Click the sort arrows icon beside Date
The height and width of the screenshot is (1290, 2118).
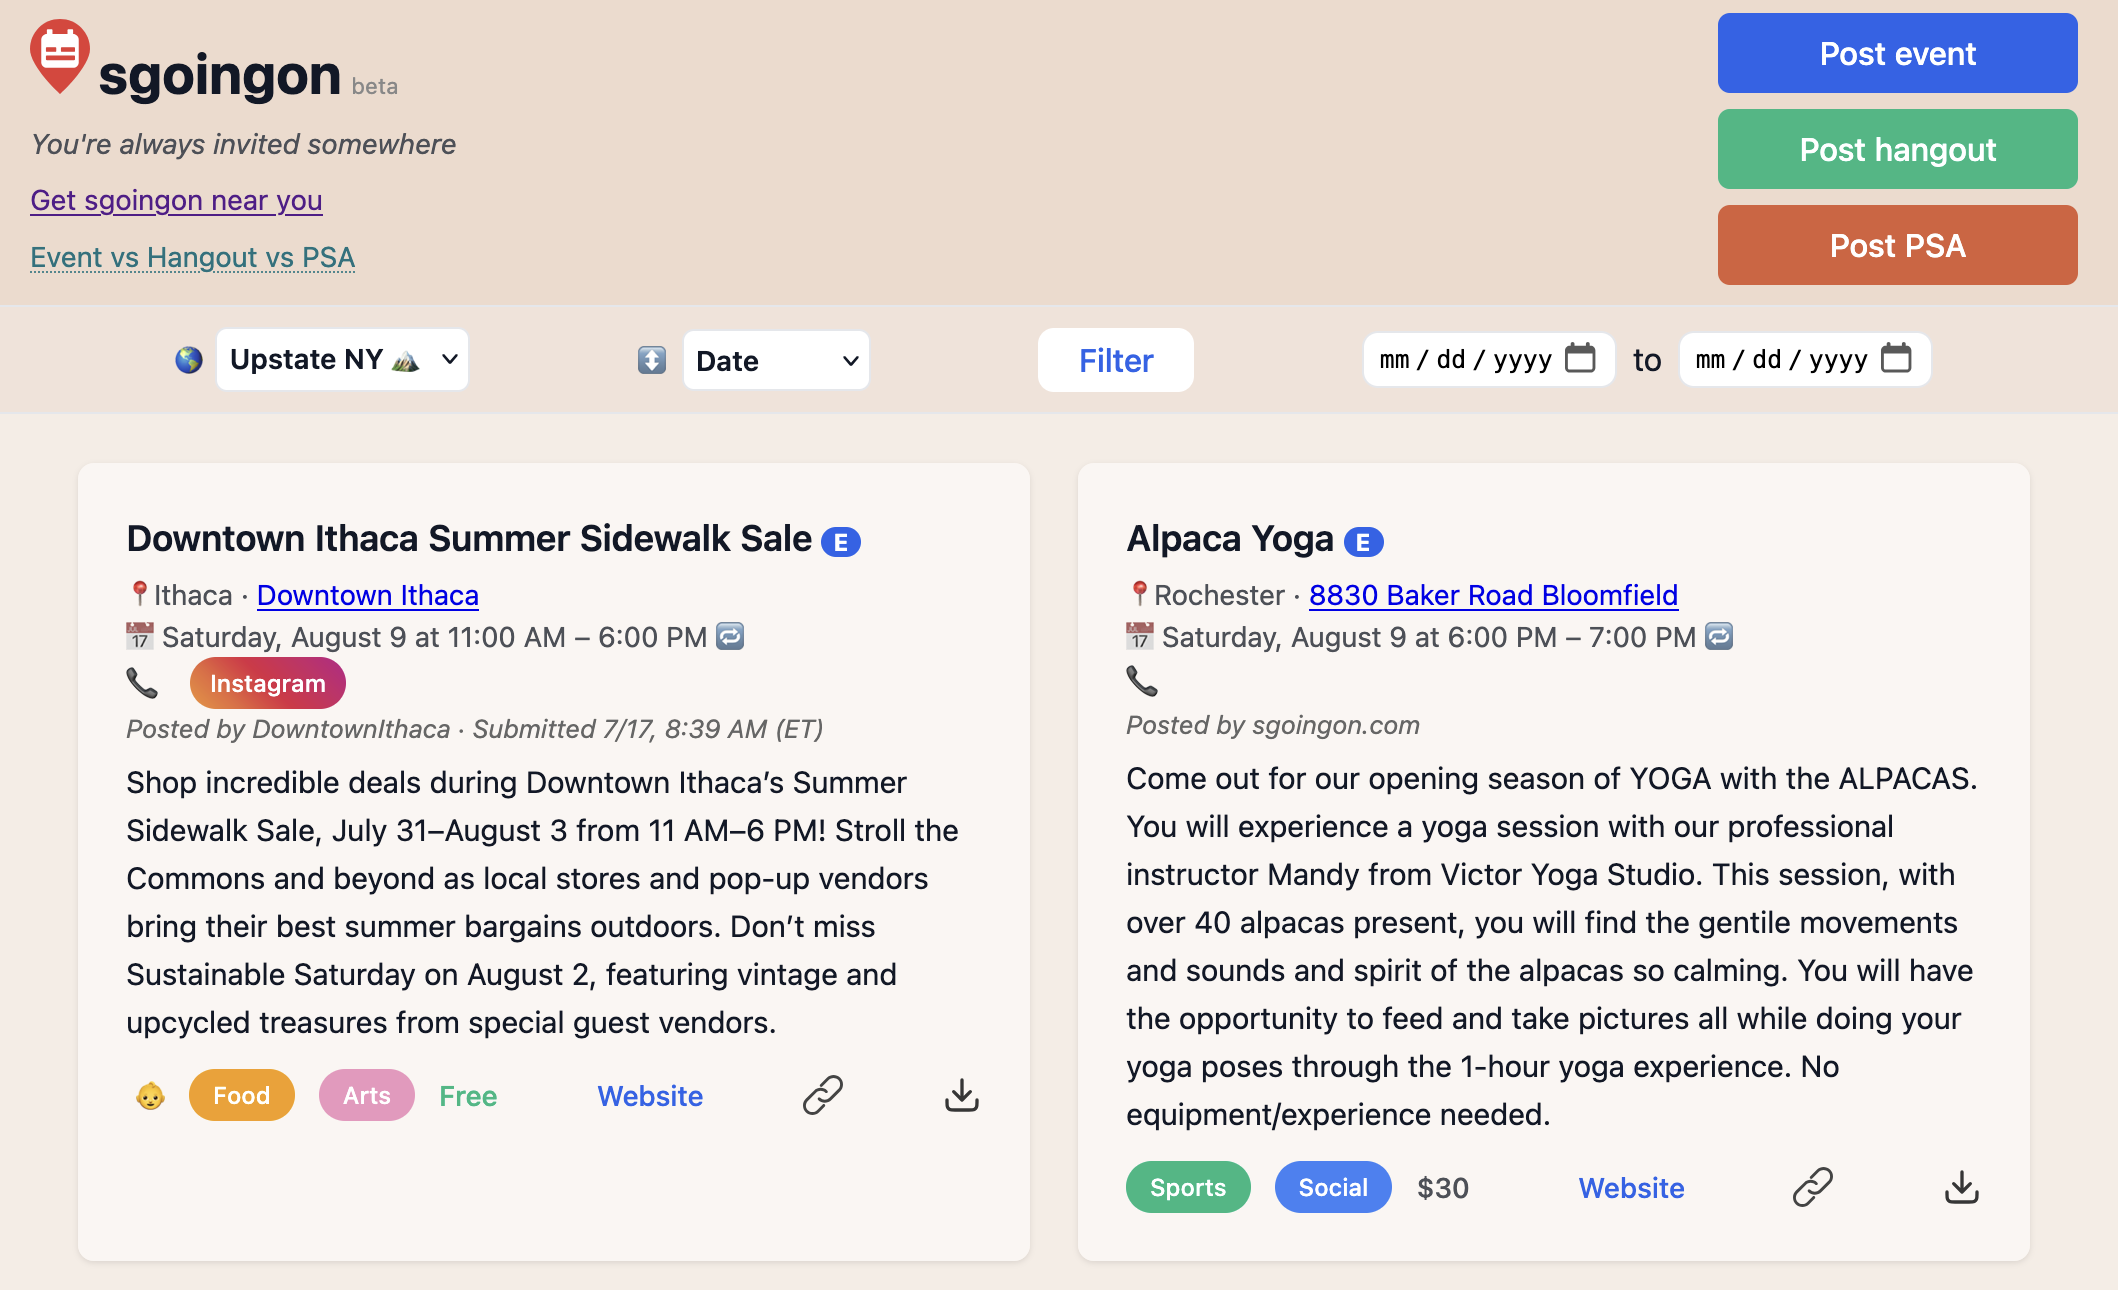point(652,360)
